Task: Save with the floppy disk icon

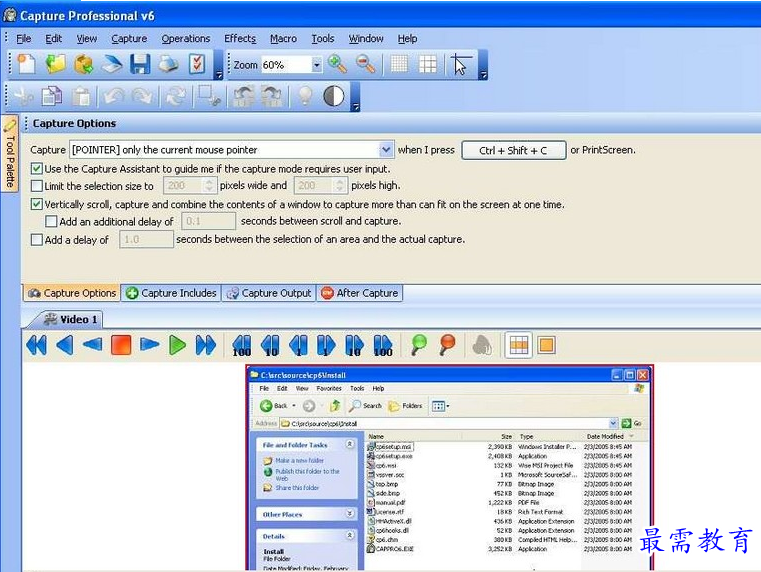Action: coord(140,64)
